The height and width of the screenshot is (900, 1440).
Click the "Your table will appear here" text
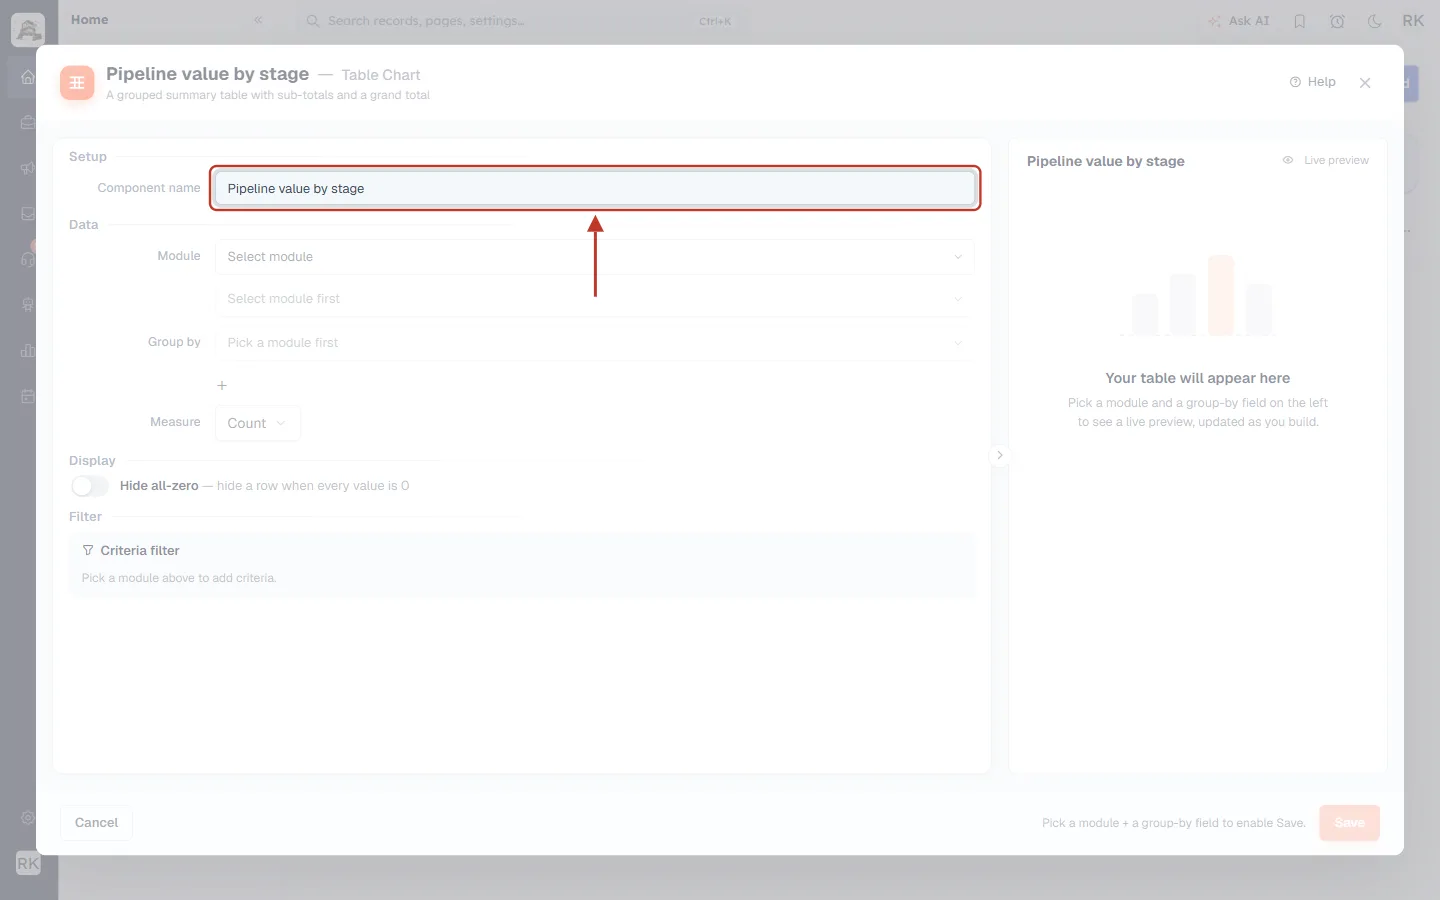pyautogui.click(x=1198, y=378)
